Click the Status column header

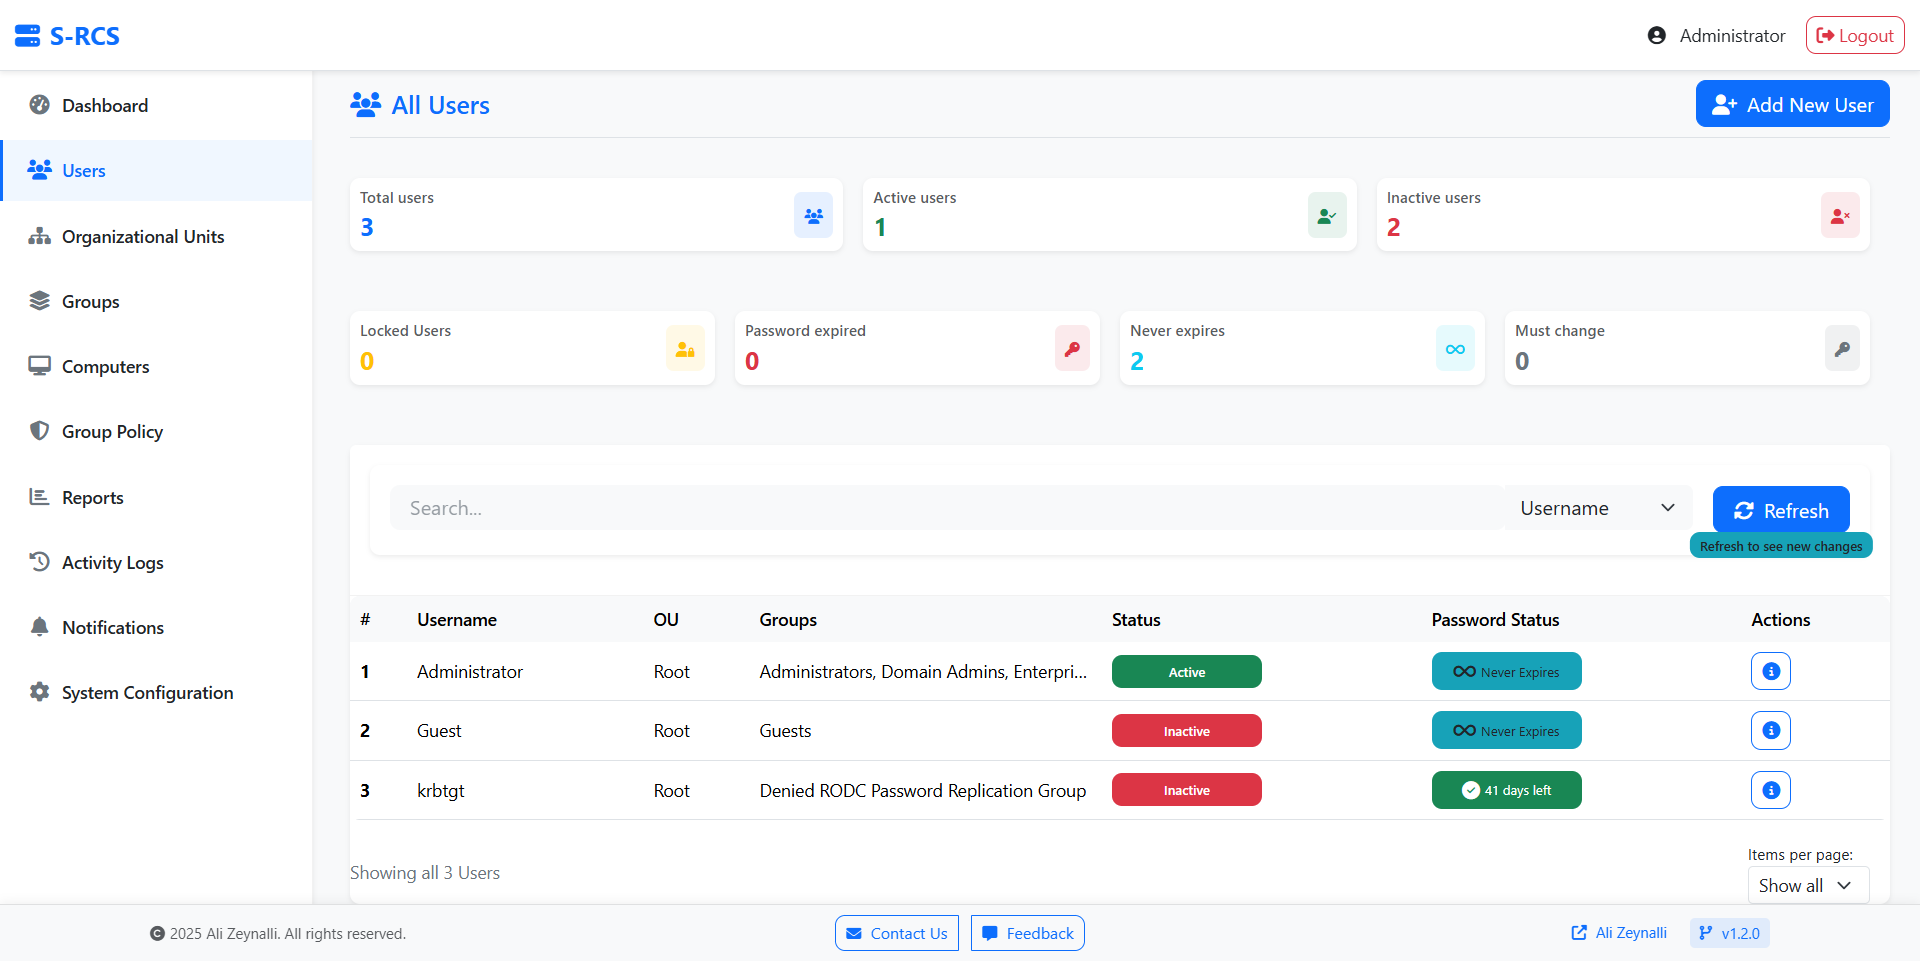coord(1136,620)
